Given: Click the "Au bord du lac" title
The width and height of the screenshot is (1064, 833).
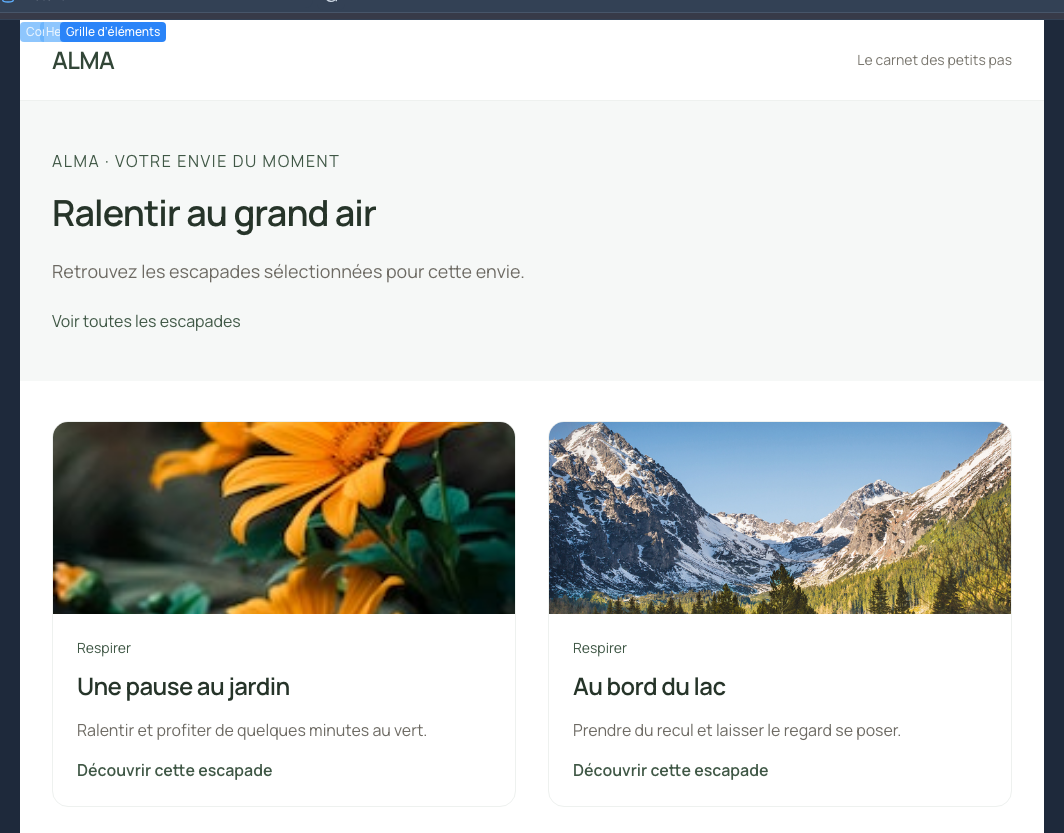Looking at the screenshot, I should tap(649, 687).
